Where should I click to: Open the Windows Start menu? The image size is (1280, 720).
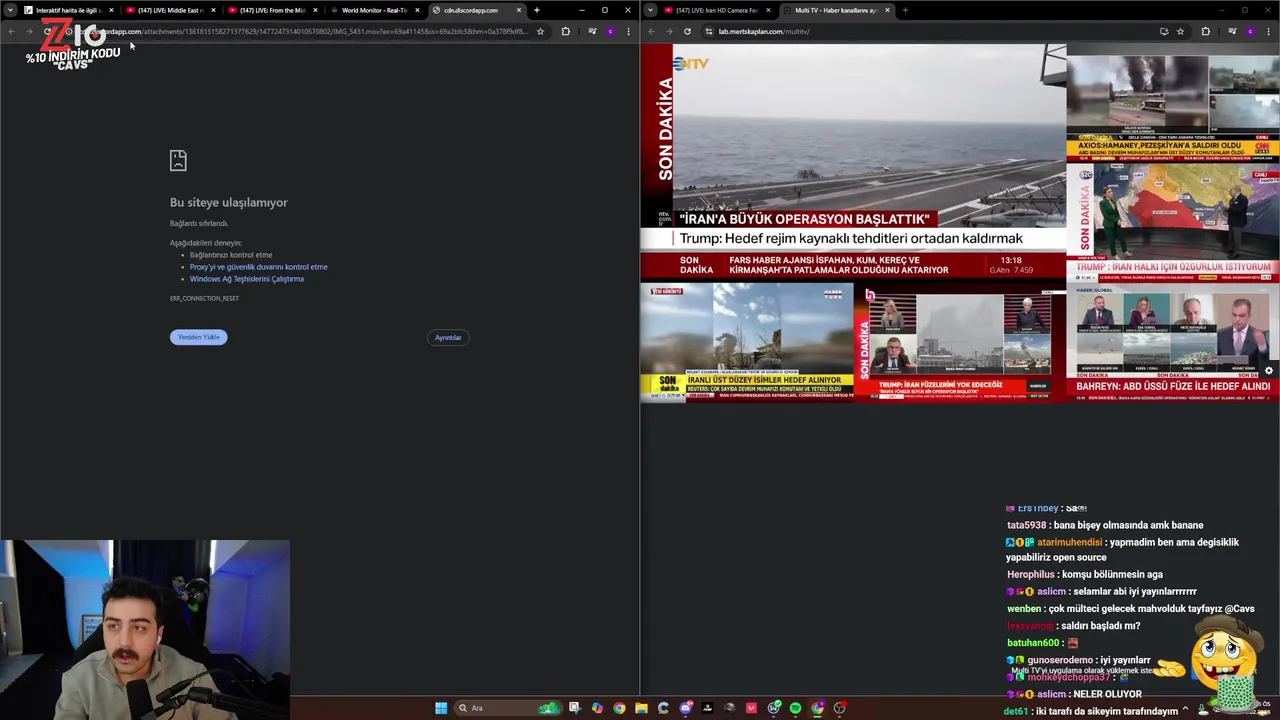[x=441, y=708]
